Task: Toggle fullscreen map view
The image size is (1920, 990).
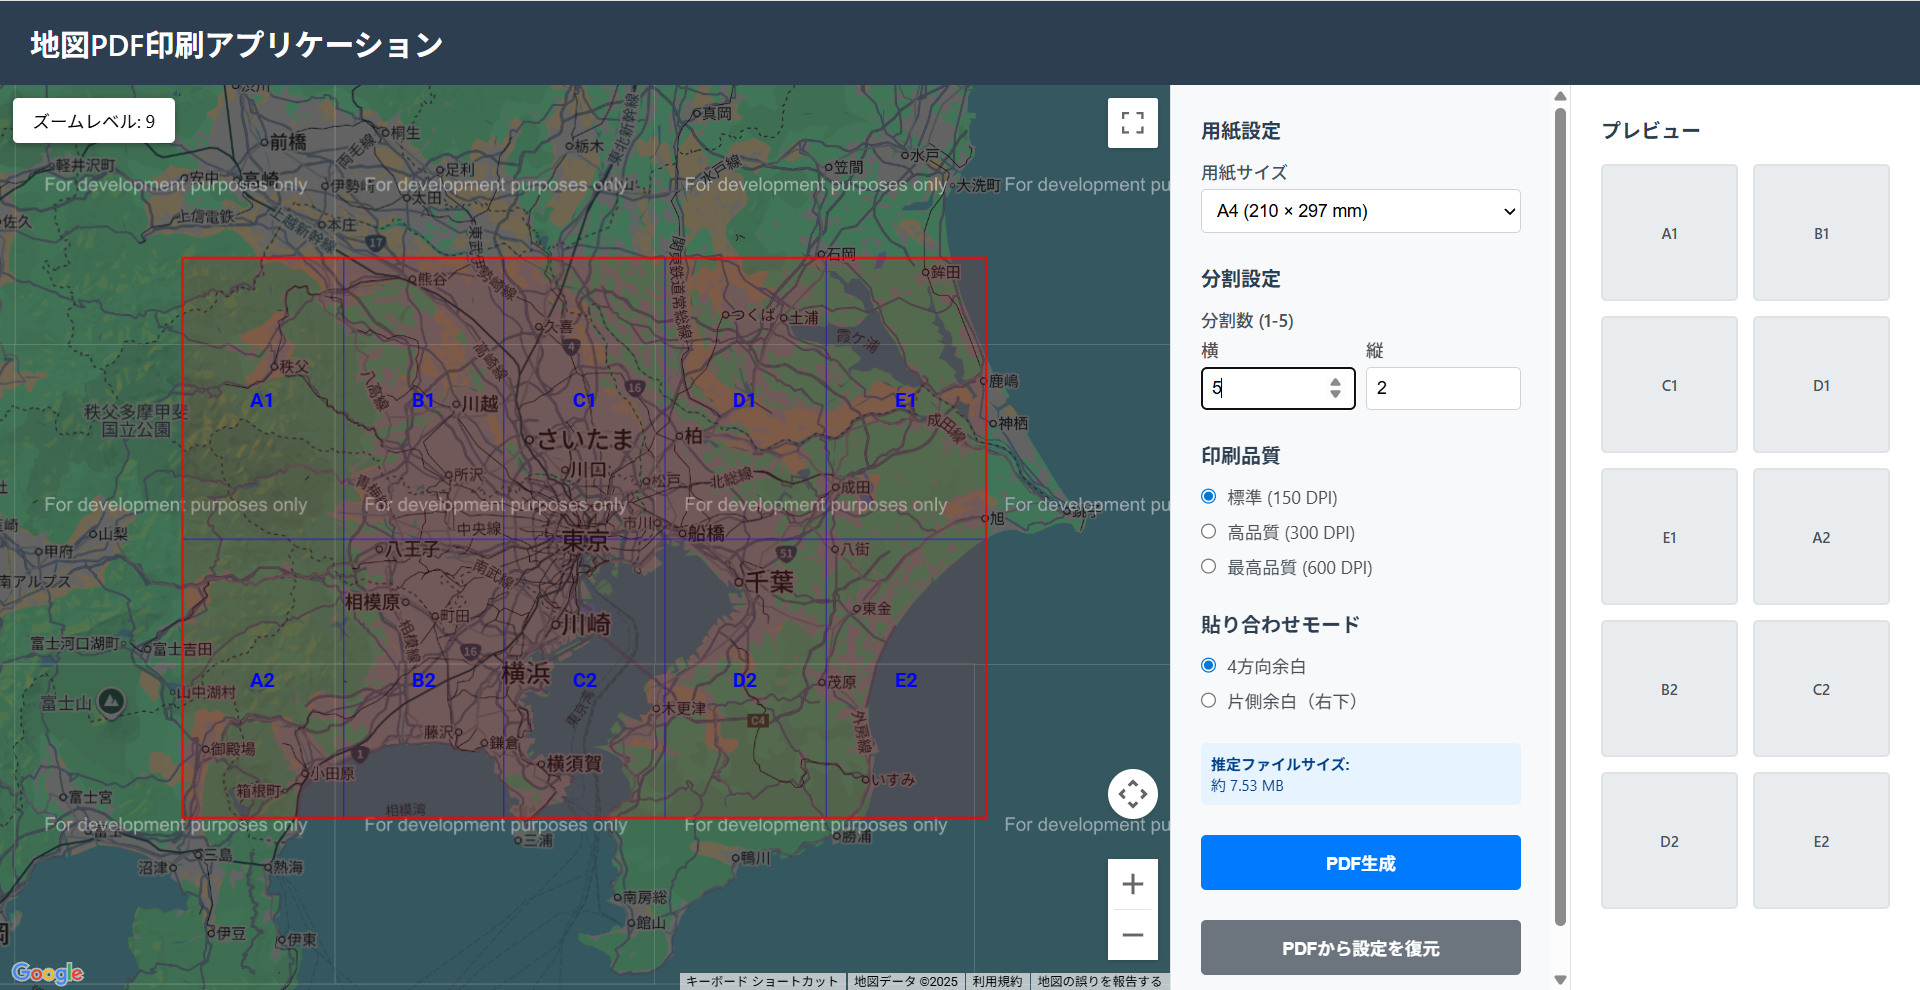Action: 1133,123
